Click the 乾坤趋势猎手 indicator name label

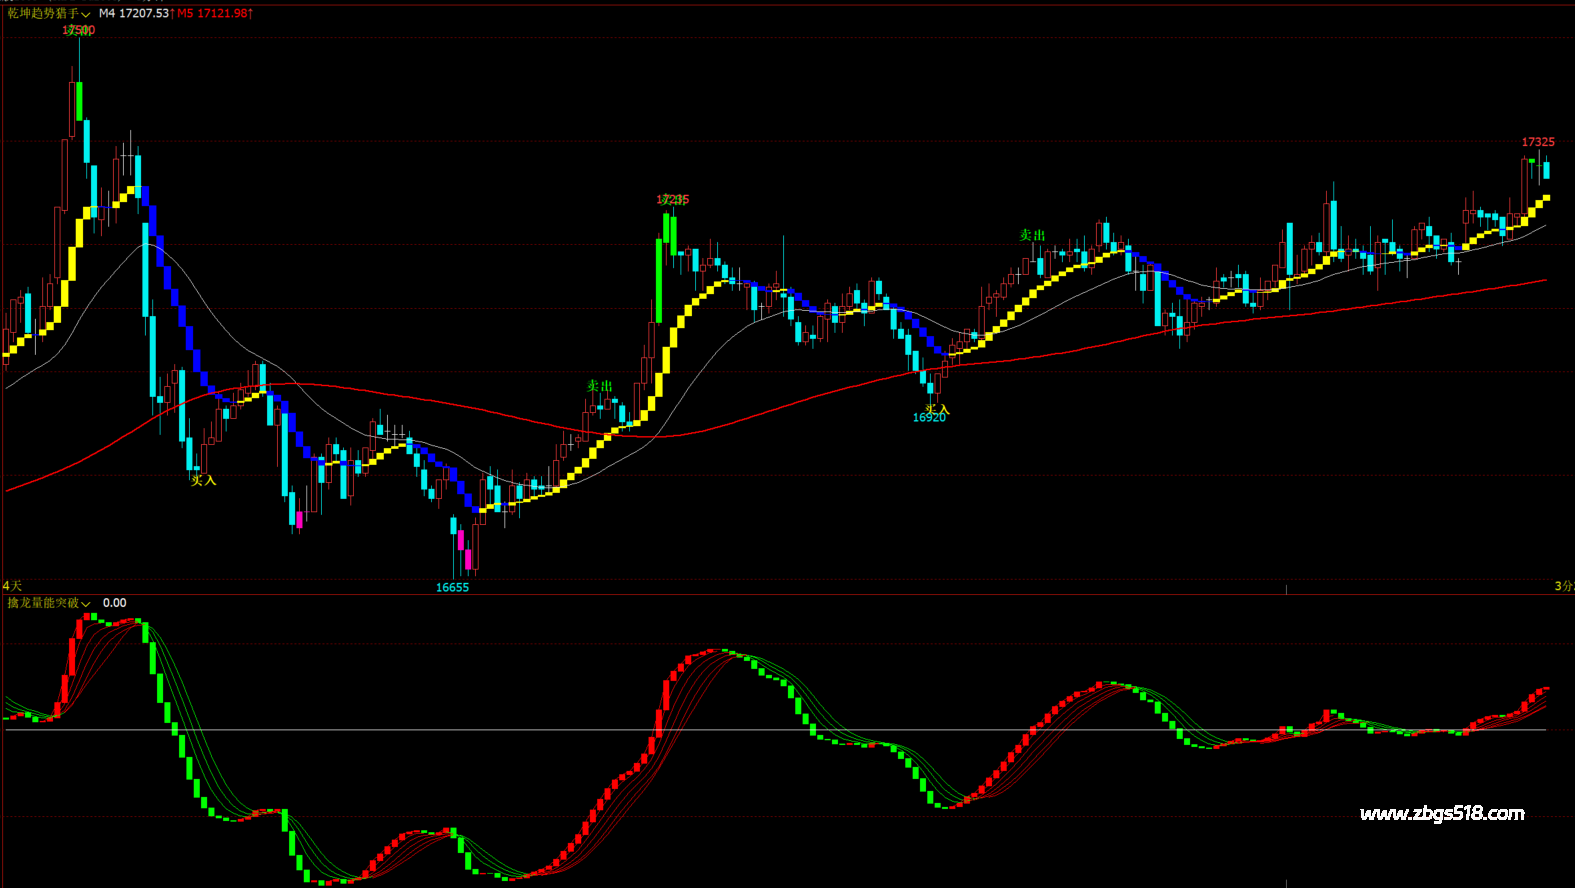point(42,14)
